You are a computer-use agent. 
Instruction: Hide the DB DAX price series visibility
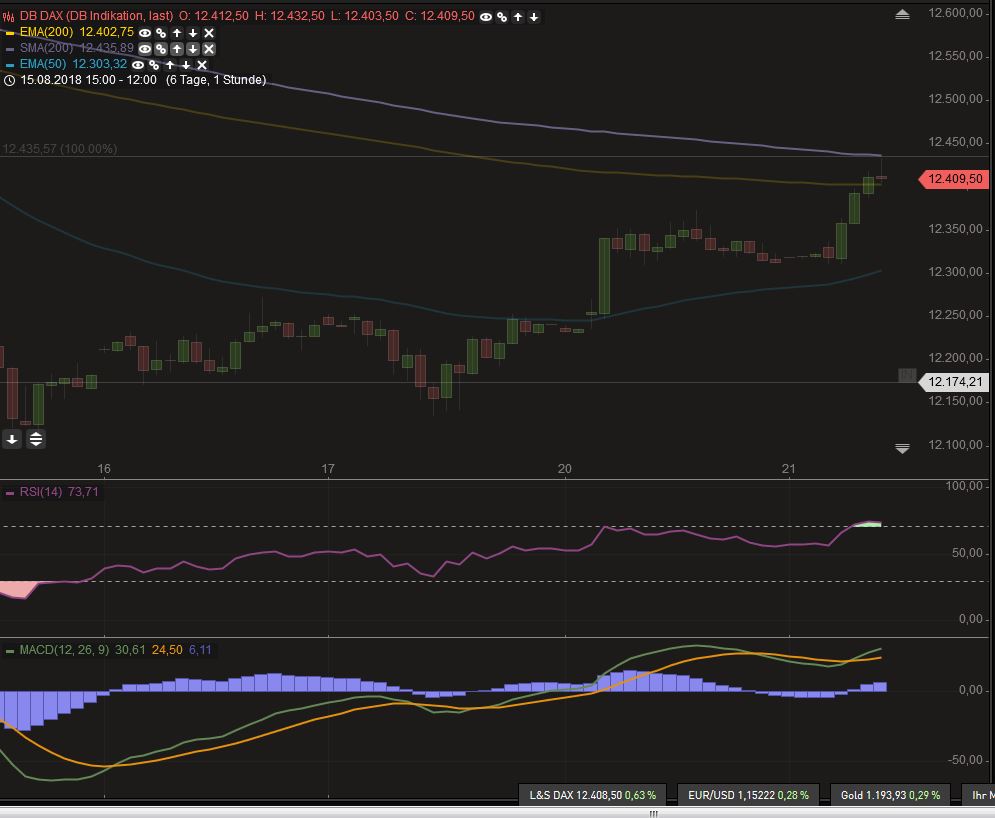[484, 16]
